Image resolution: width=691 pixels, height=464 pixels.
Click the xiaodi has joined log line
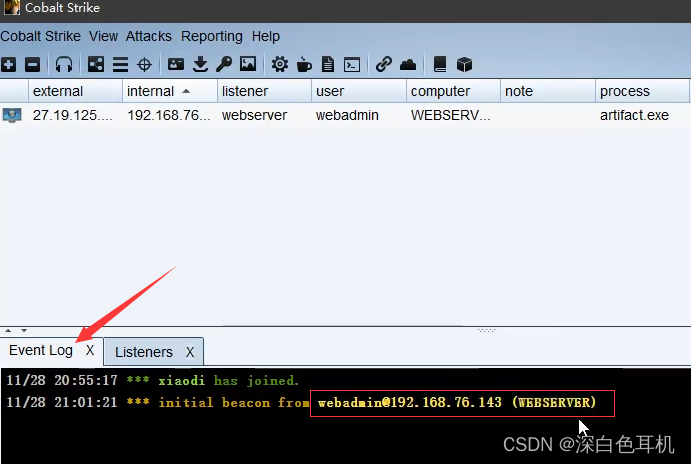152,380
